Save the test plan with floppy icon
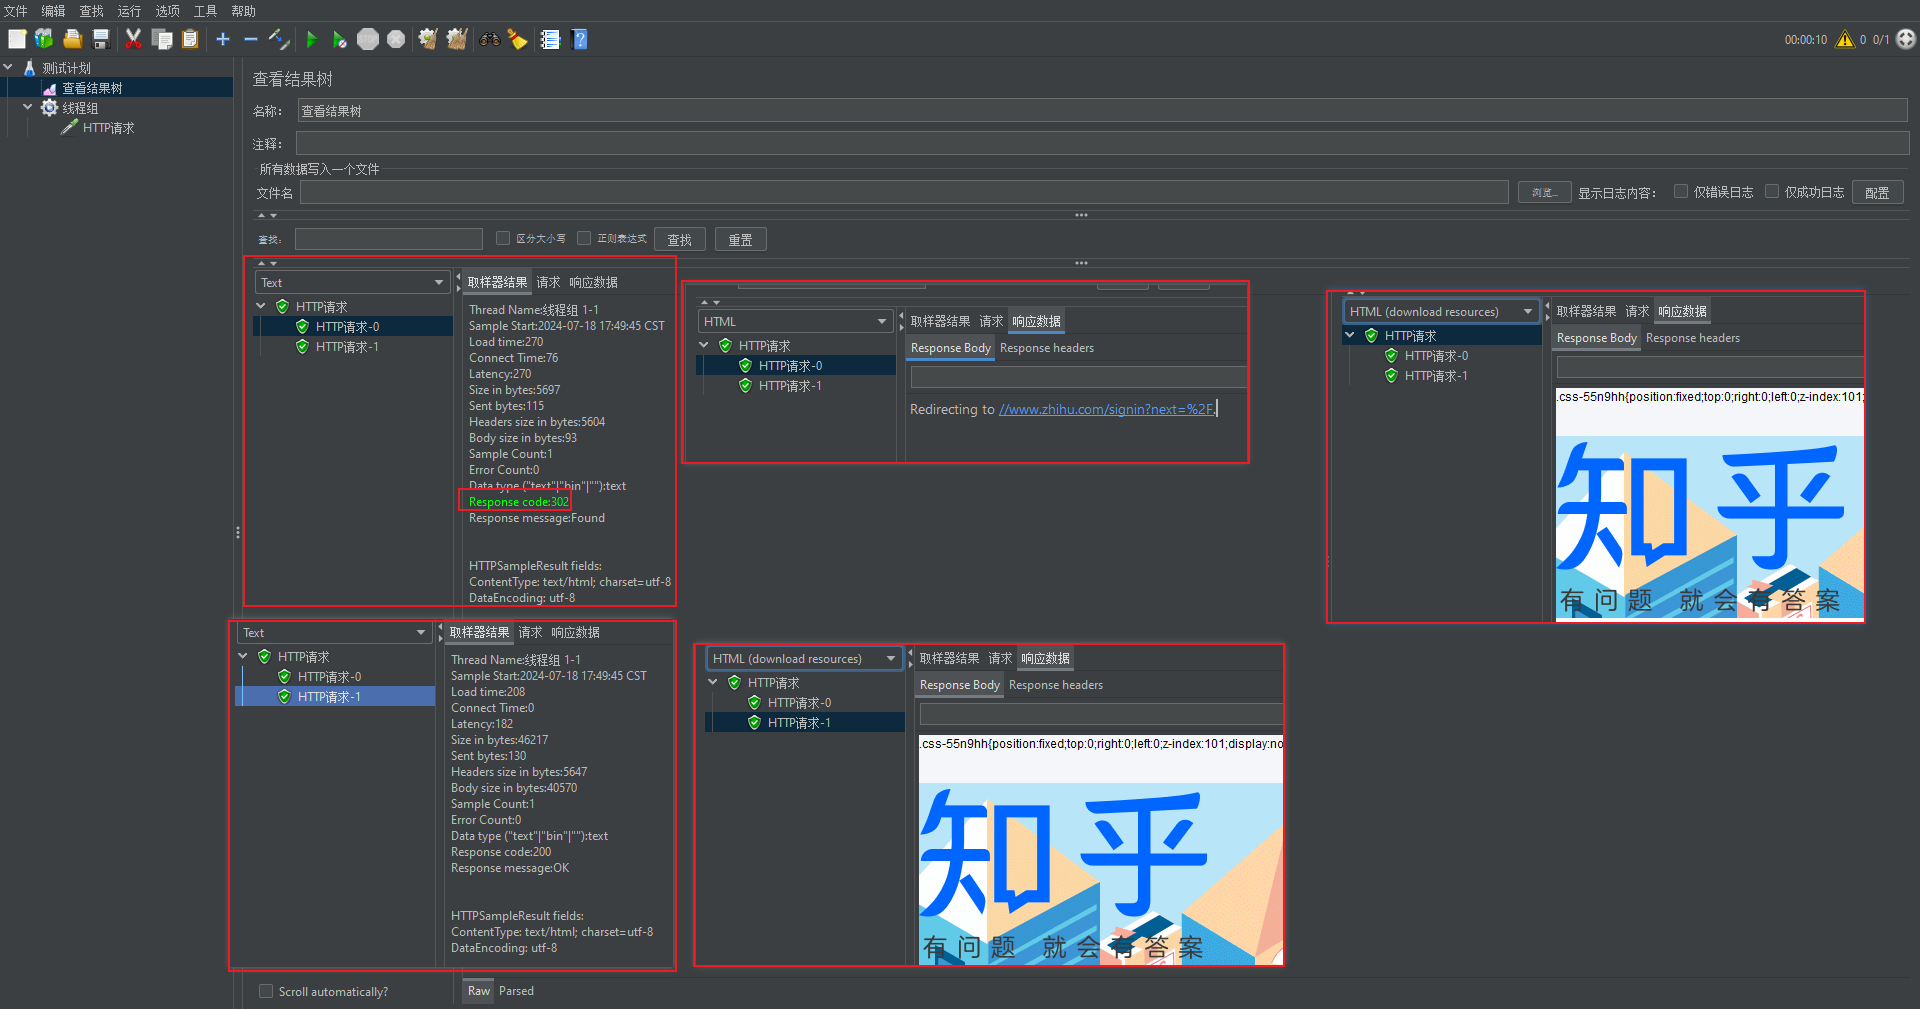Viewport: 1920px width, 1009px height. click(101, 39)
